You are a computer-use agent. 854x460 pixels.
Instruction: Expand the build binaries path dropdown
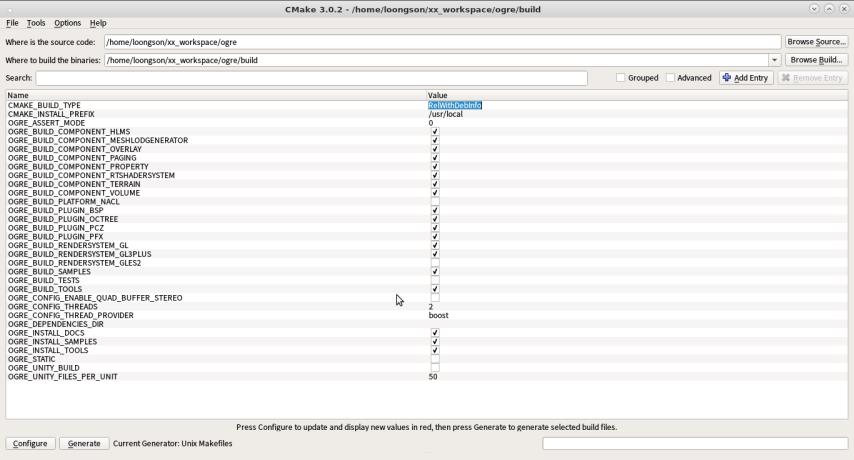click(774, 60)
